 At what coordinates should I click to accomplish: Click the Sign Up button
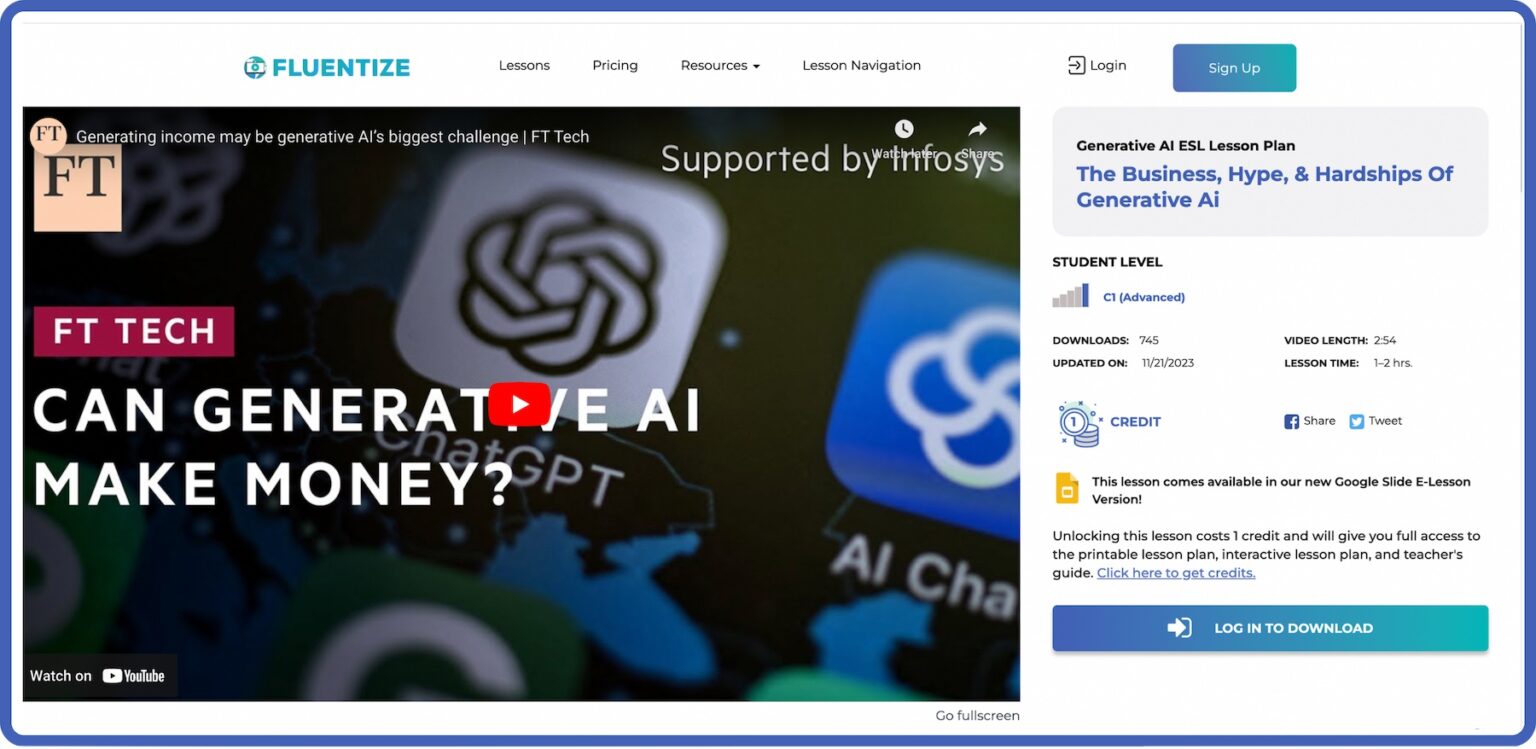[x=1234, y=68]
